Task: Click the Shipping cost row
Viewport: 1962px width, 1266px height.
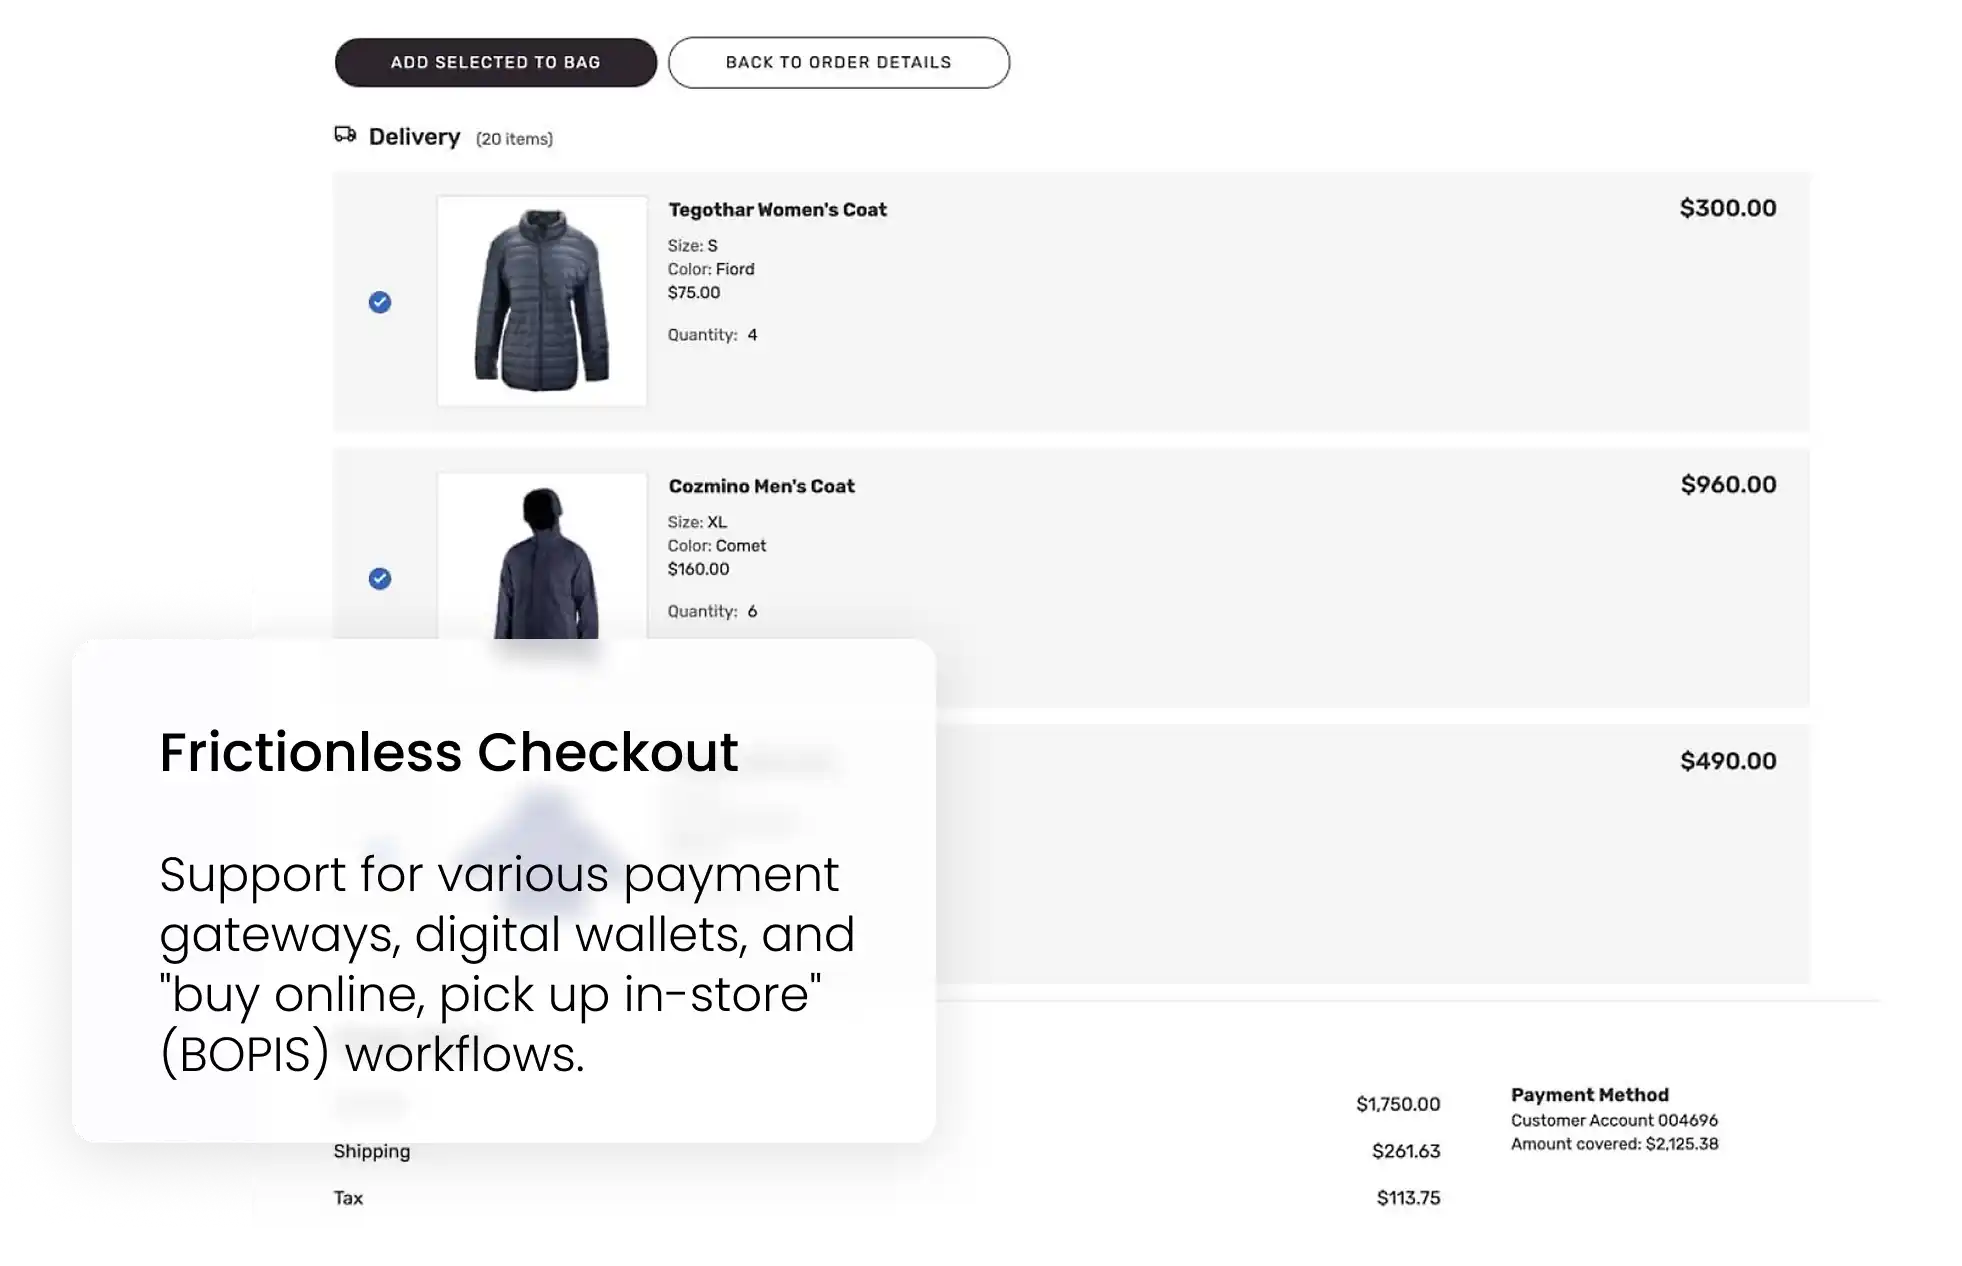Action: click(372, 1151)
